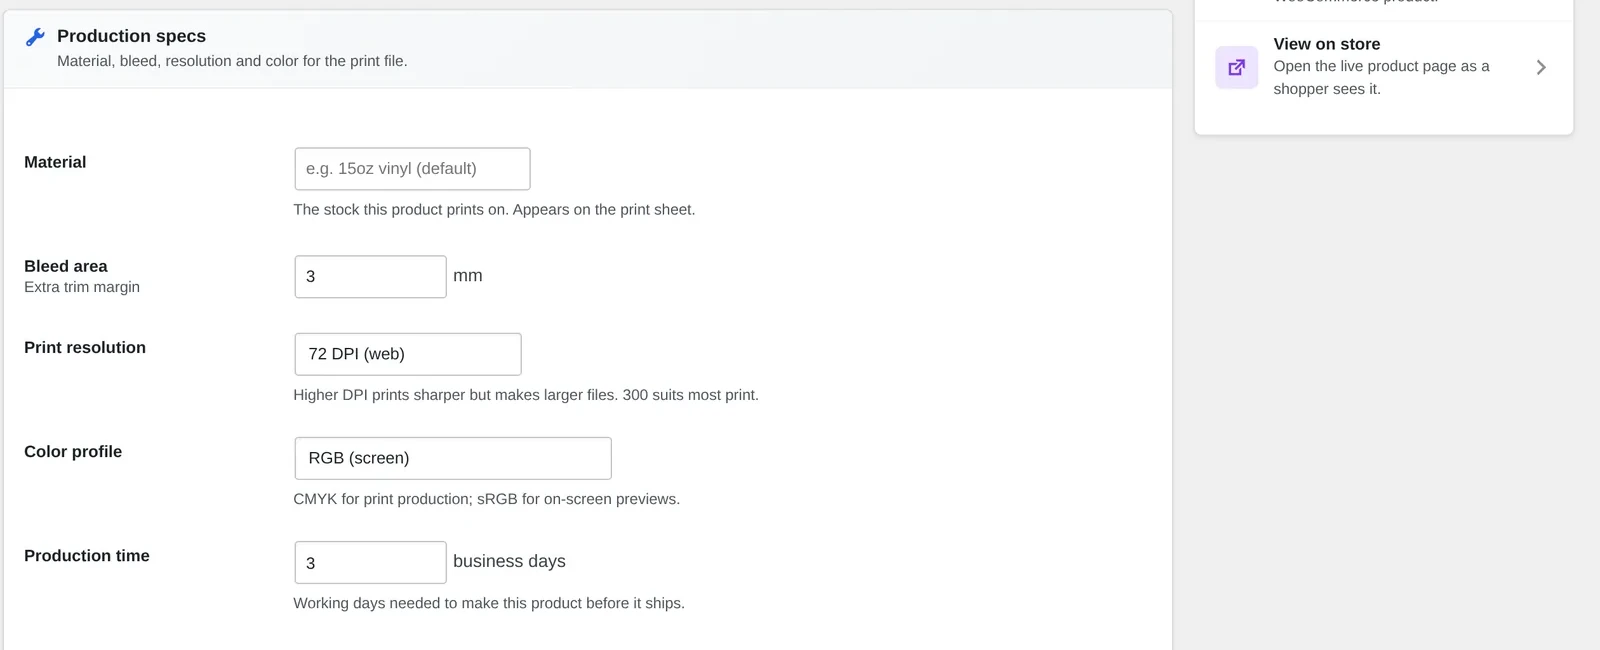Click the 'Higher DPI prints sharper' hint text
The width and height of the screenshot is (1600, 650).
tap(526, 395)
